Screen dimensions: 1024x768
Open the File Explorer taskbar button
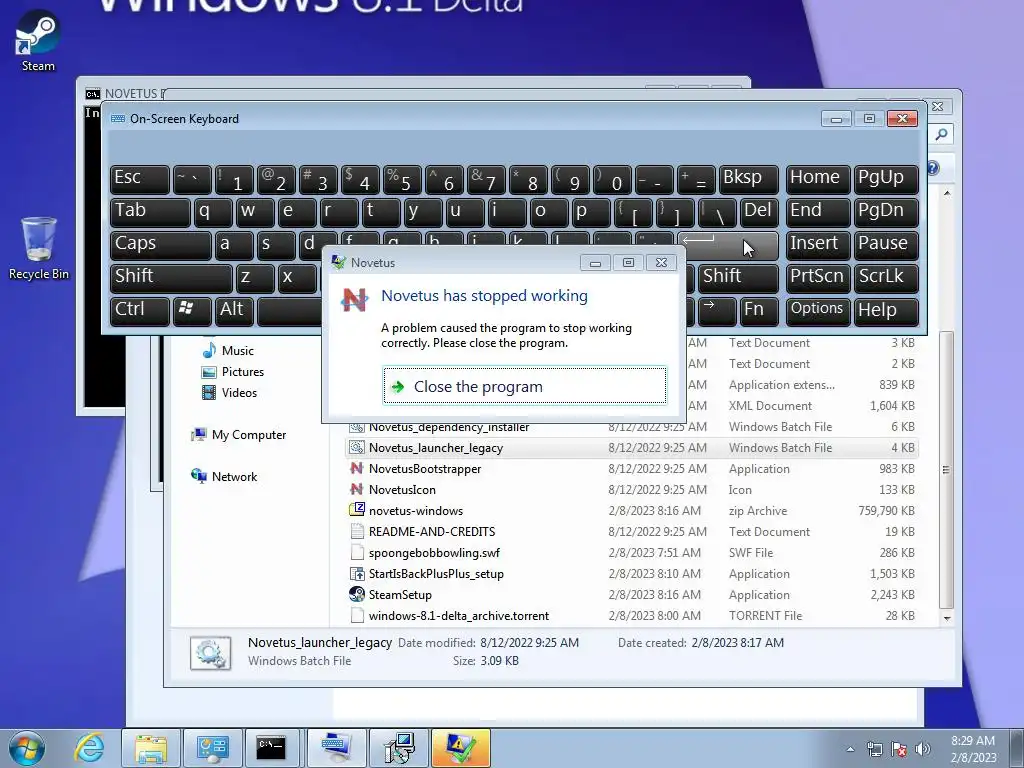[151, 748]
